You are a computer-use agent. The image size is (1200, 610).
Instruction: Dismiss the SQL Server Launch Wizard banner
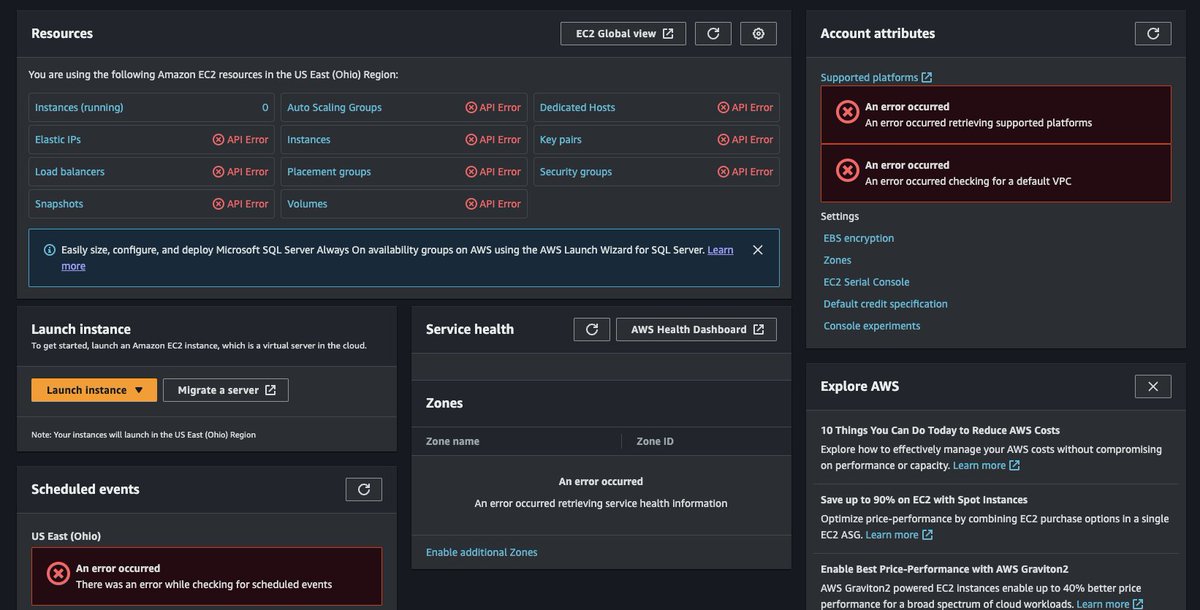[757, 250]
